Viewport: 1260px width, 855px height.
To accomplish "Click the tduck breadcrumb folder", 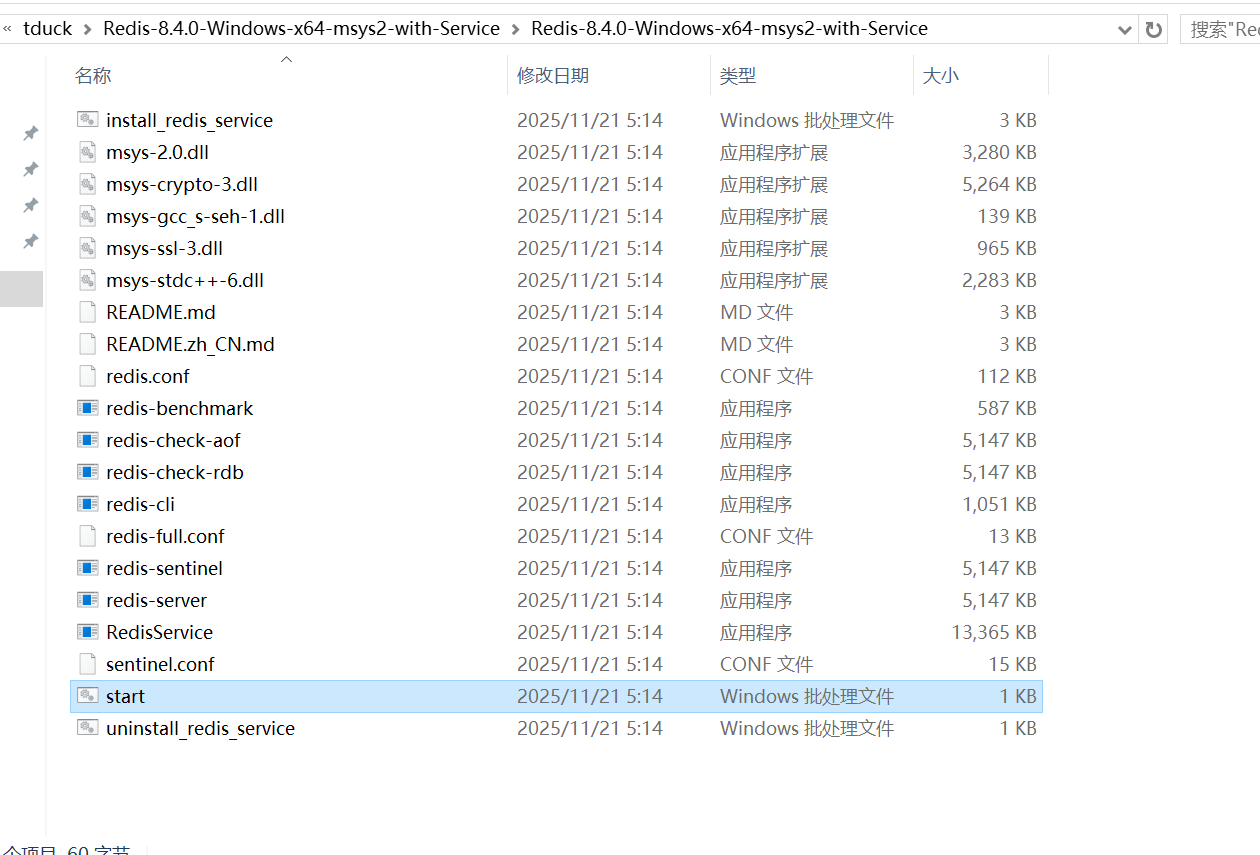I will click(48, 29).
